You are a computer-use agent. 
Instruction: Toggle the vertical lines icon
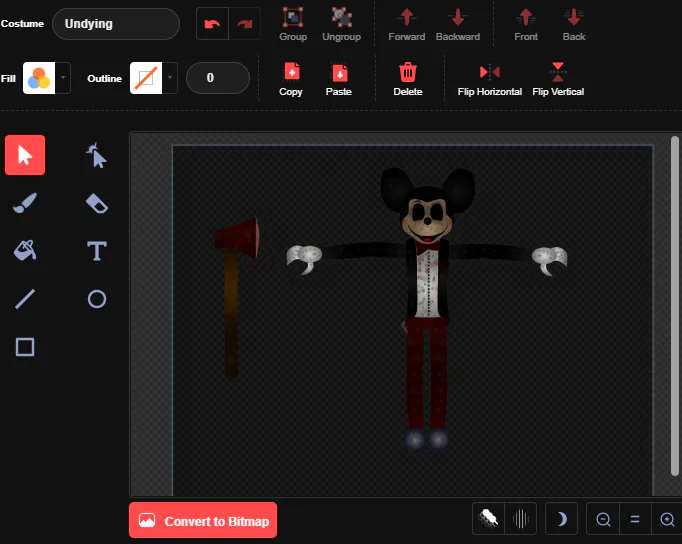[x=521, y=519]
